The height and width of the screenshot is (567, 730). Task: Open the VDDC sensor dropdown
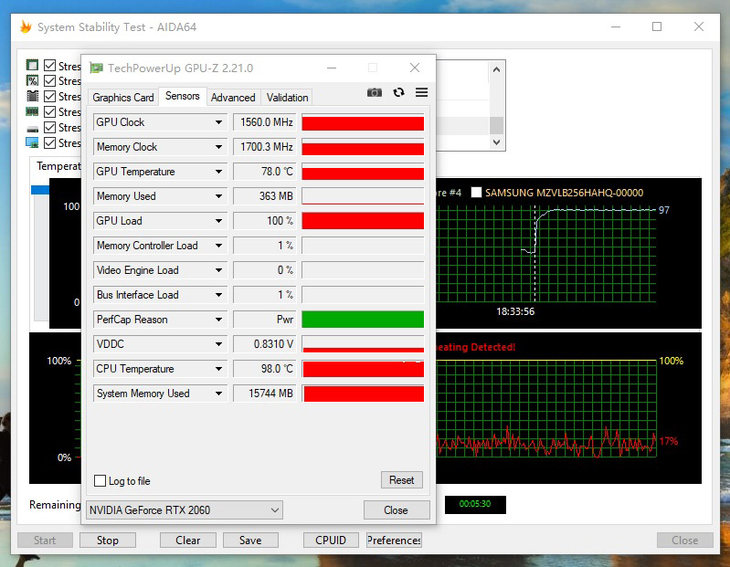[218, 344]
